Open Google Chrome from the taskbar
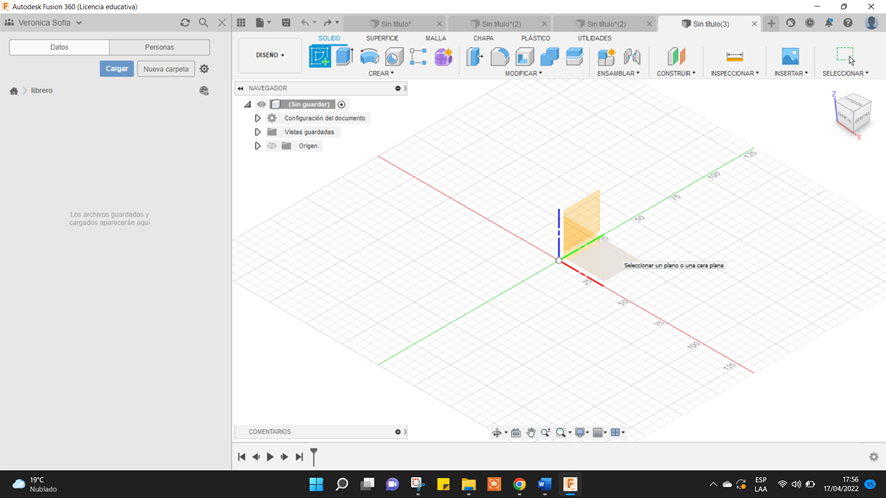The image size is (886, 498). [519, 484]
